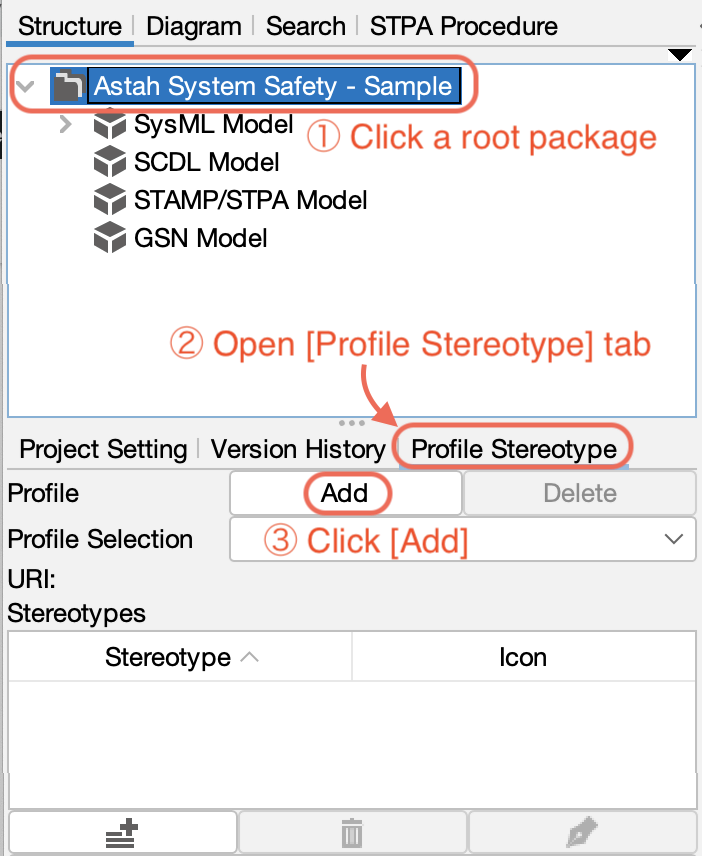Select the GSN Model tree item
The height and width of the screenshot is (856, 702).
(x=200, y=238)
